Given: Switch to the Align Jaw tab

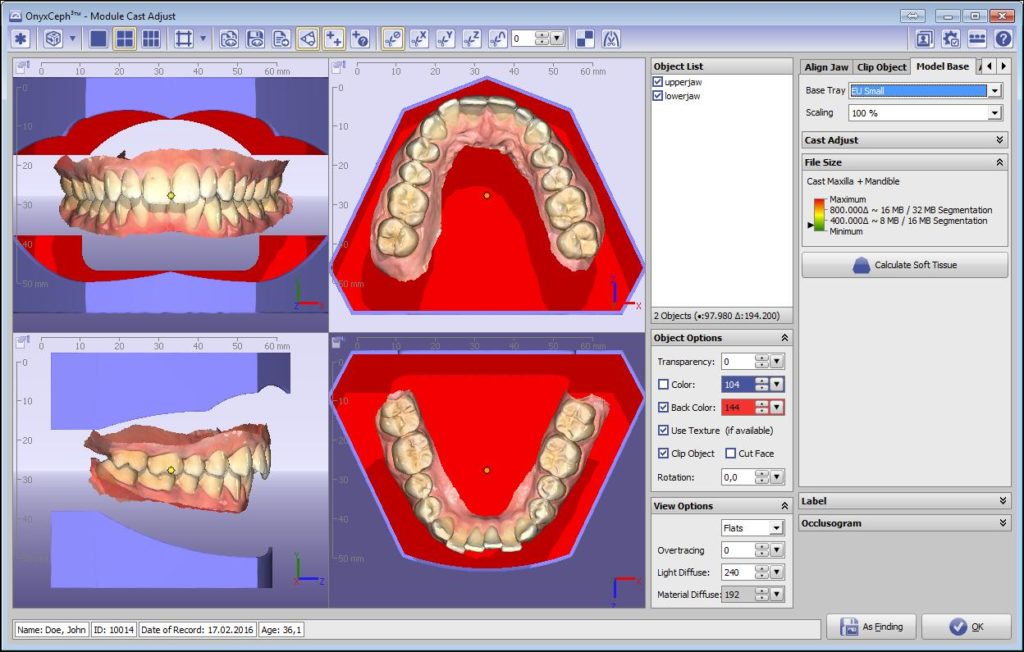Looking at the screenshot, I should (x=826, y=67).
